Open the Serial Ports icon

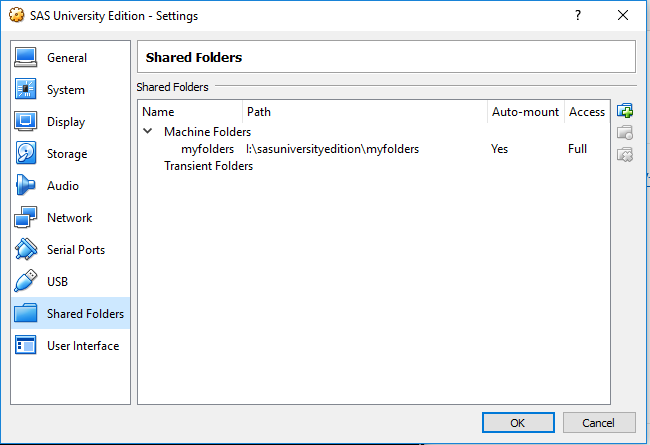point(27,250)
